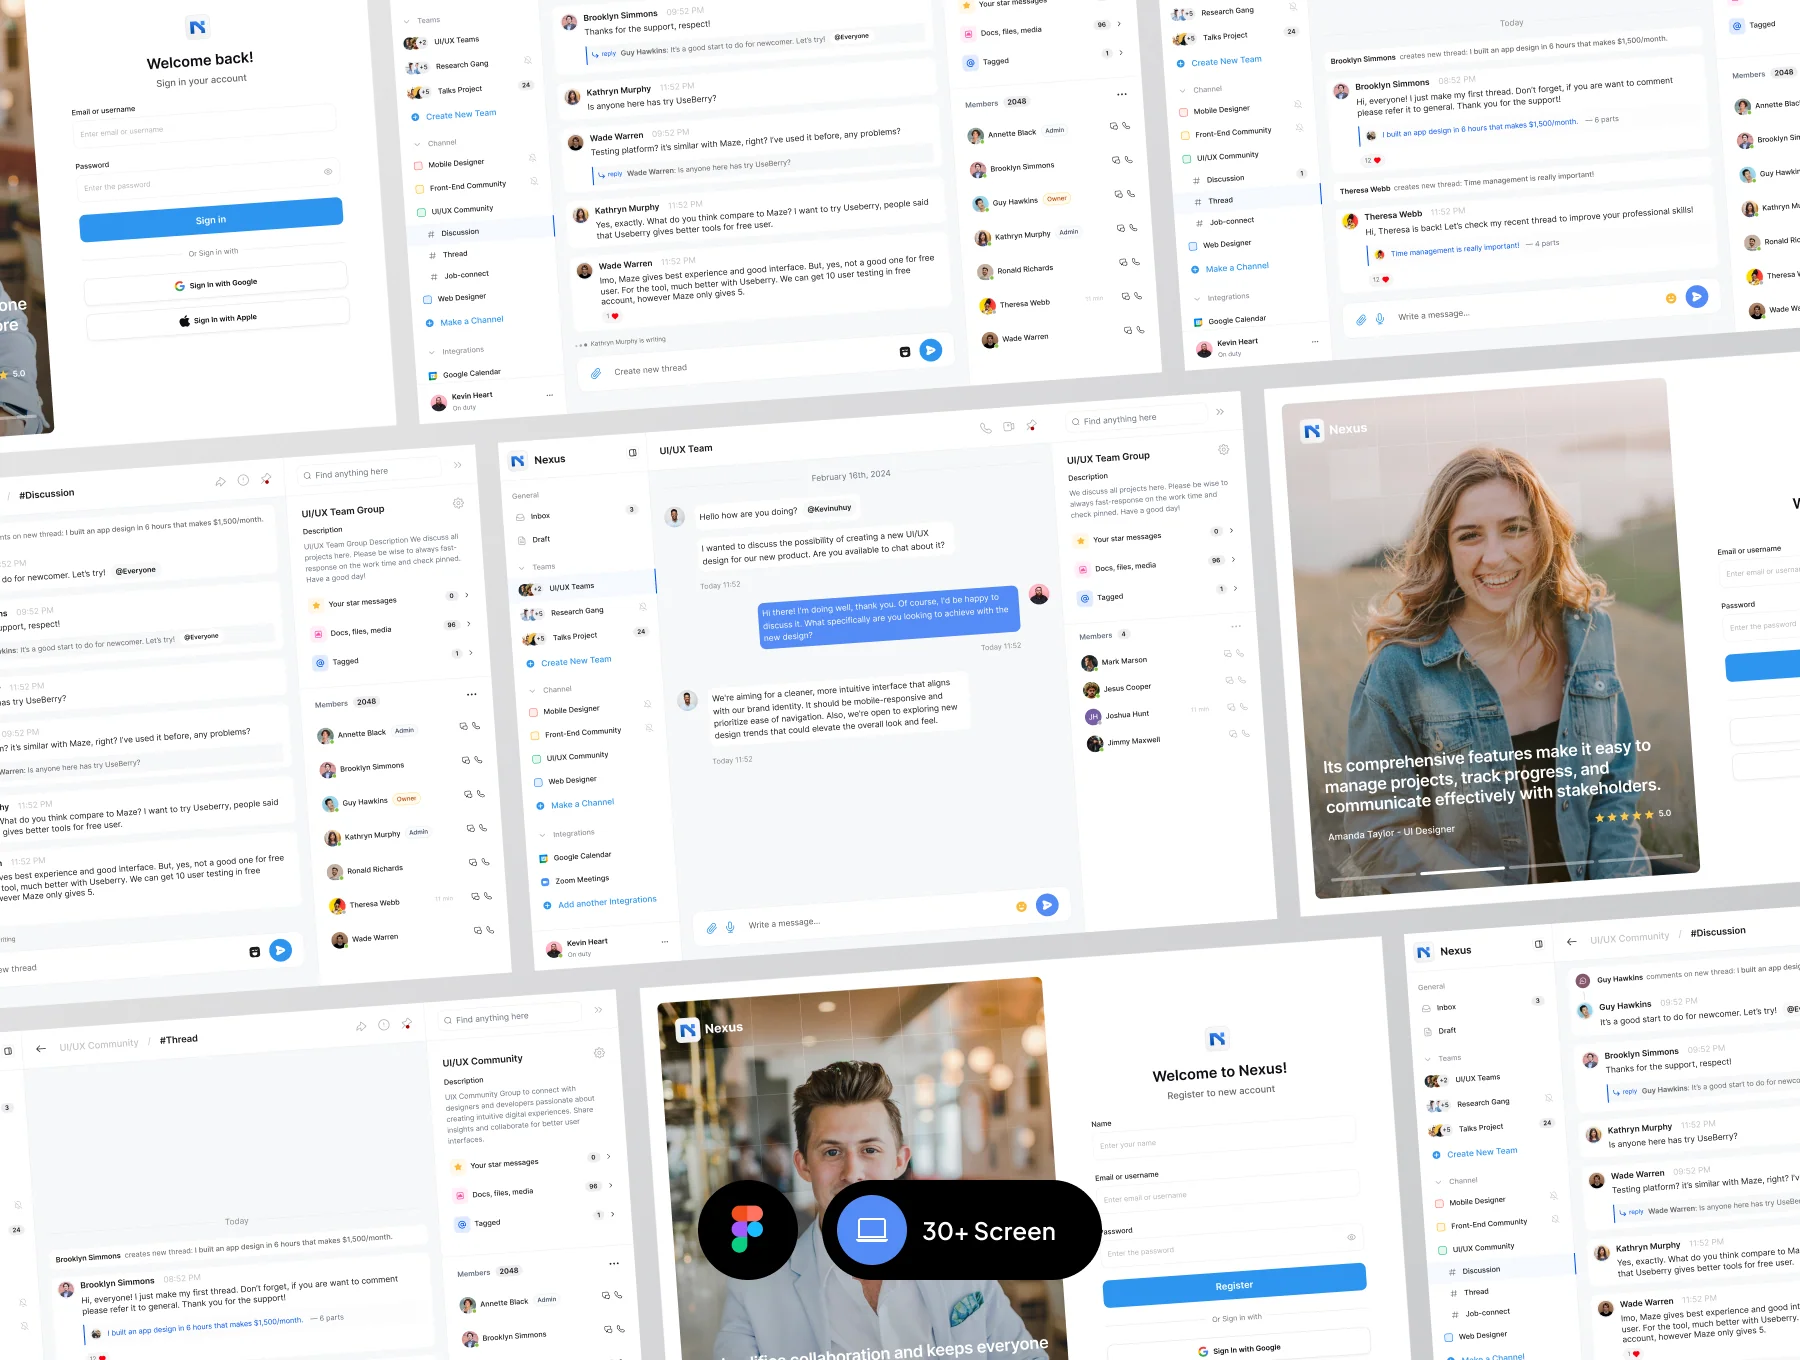
Task: Call Jesus Cooper via his phone icon
Action: coord(1242,680)
